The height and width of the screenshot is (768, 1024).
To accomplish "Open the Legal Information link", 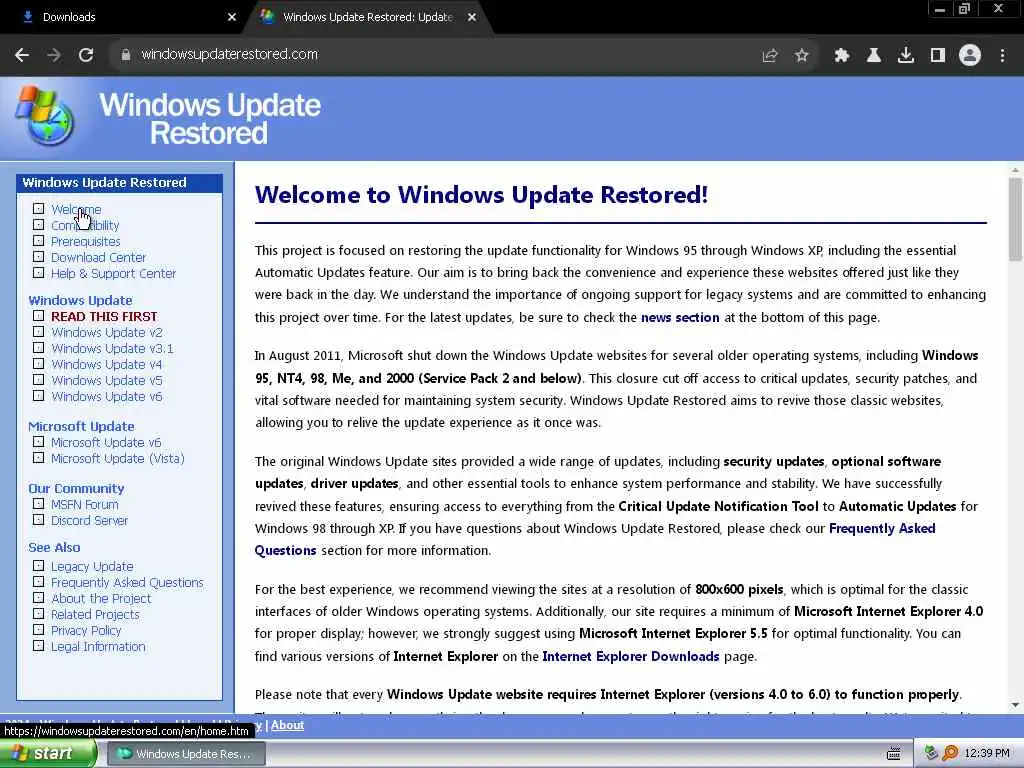I will [99, 647].
